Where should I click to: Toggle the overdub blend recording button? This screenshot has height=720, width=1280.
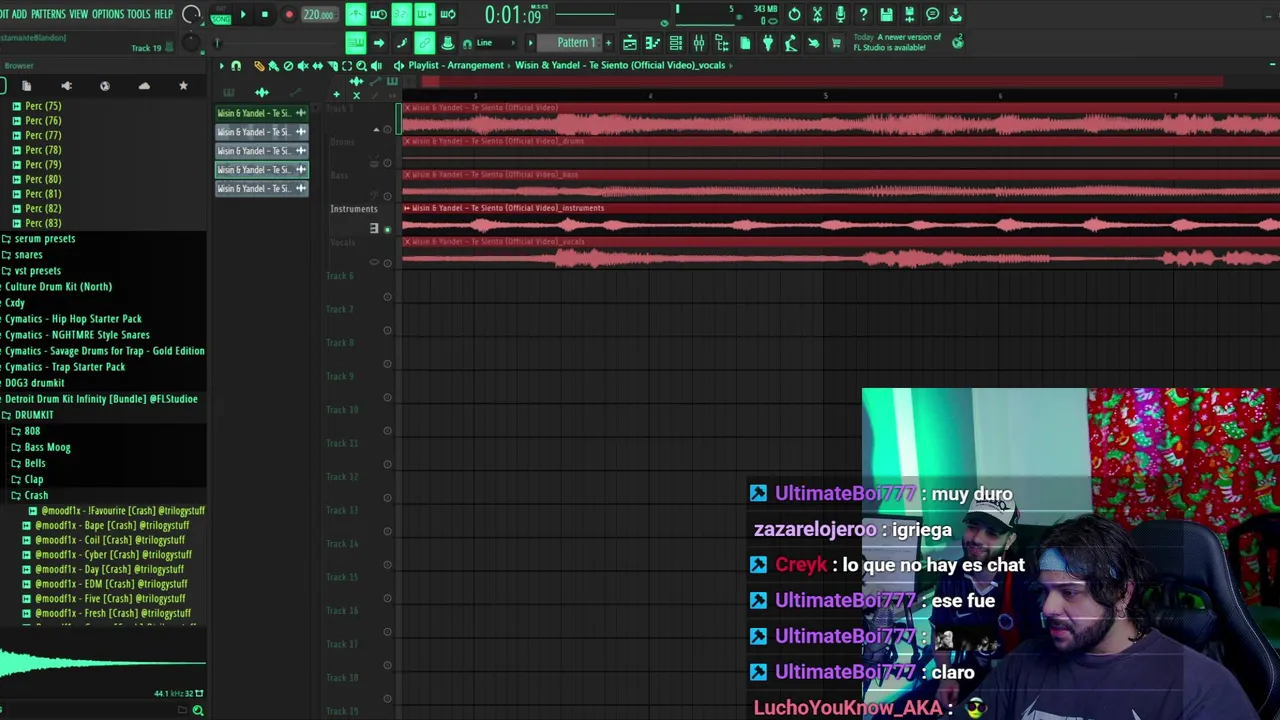pos(424,14)
